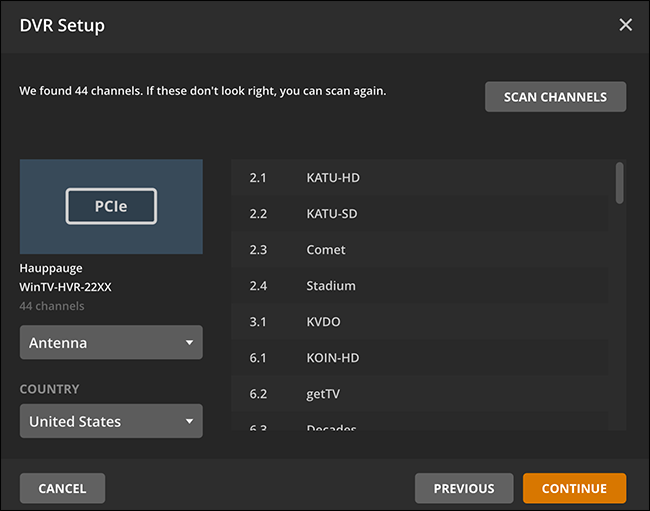Click the Scan Channels button
The height and width of the screenshot is (511, 650).
click(555, 97)
